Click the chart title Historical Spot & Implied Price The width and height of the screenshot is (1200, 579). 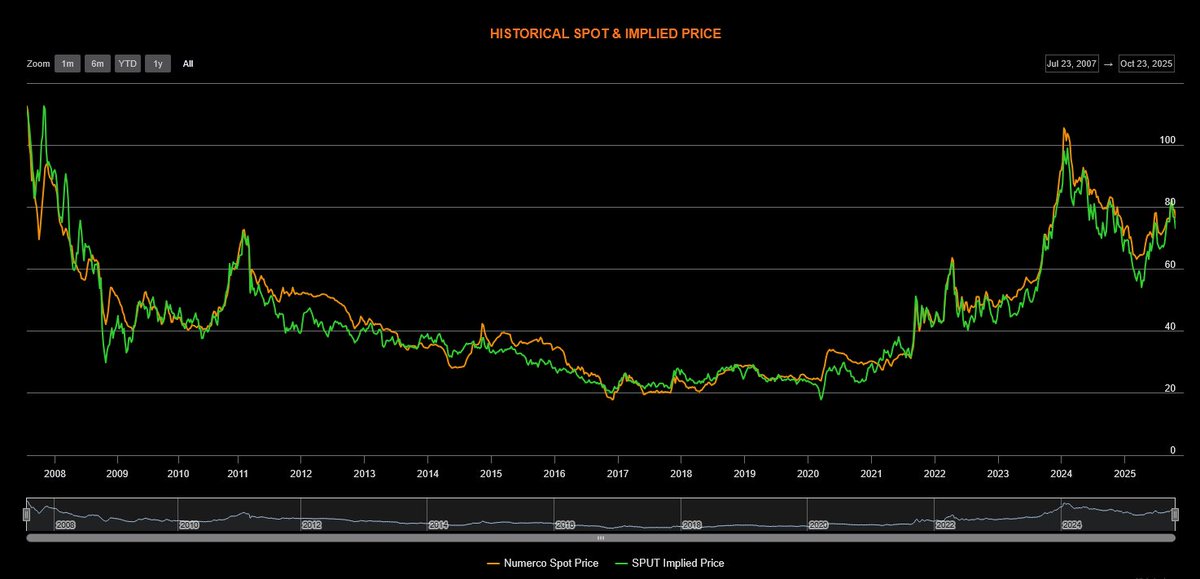pyautogui.click(x=605, y=33)
